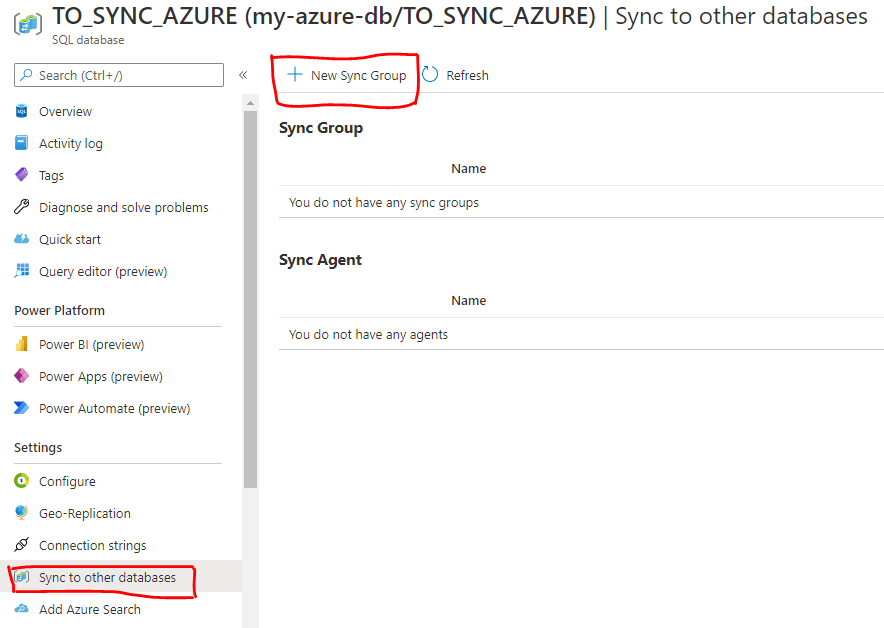Click the Refresh button label
The height and width of the screenshot is (628, 884).
(x=467, y=76)
